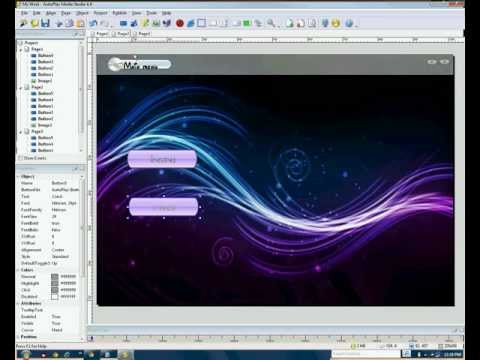Click the yellow round icon near toolbar end
The height and width of the screenshot is (360, 480).
[x=336, y=23]
